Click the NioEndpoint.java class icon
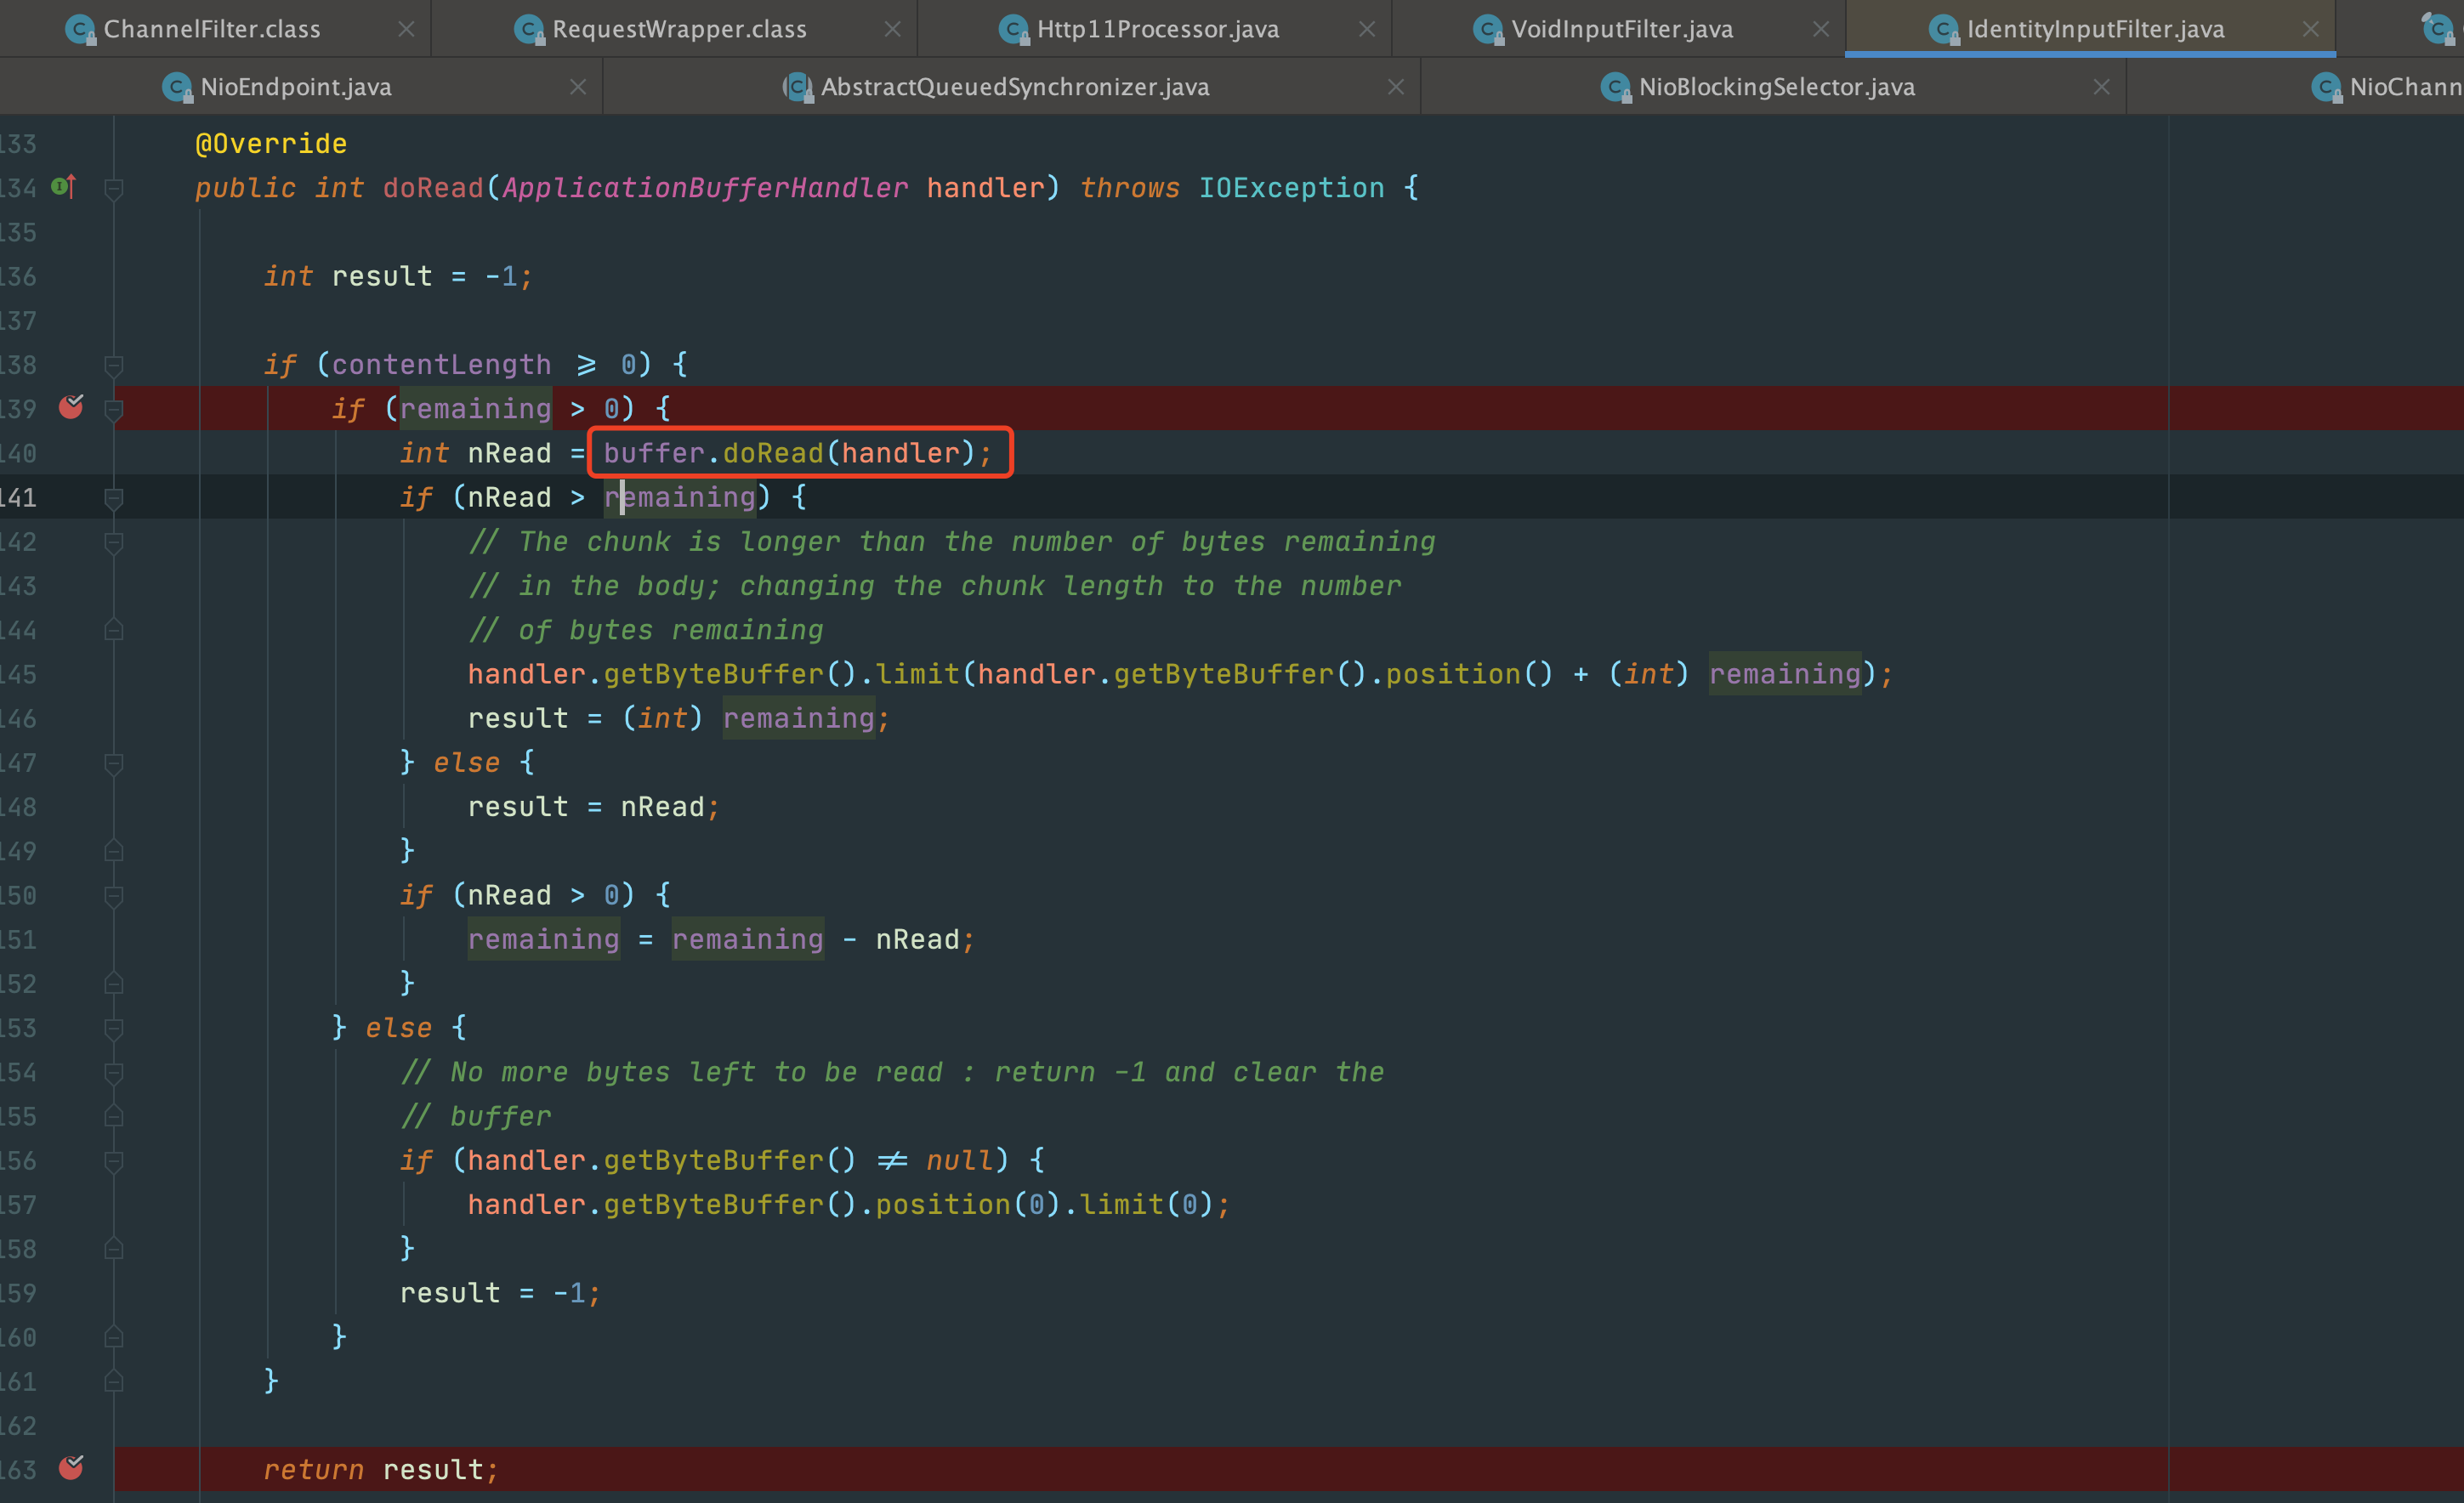The height and width of the screenshot is (1503, 2464). 177,88
